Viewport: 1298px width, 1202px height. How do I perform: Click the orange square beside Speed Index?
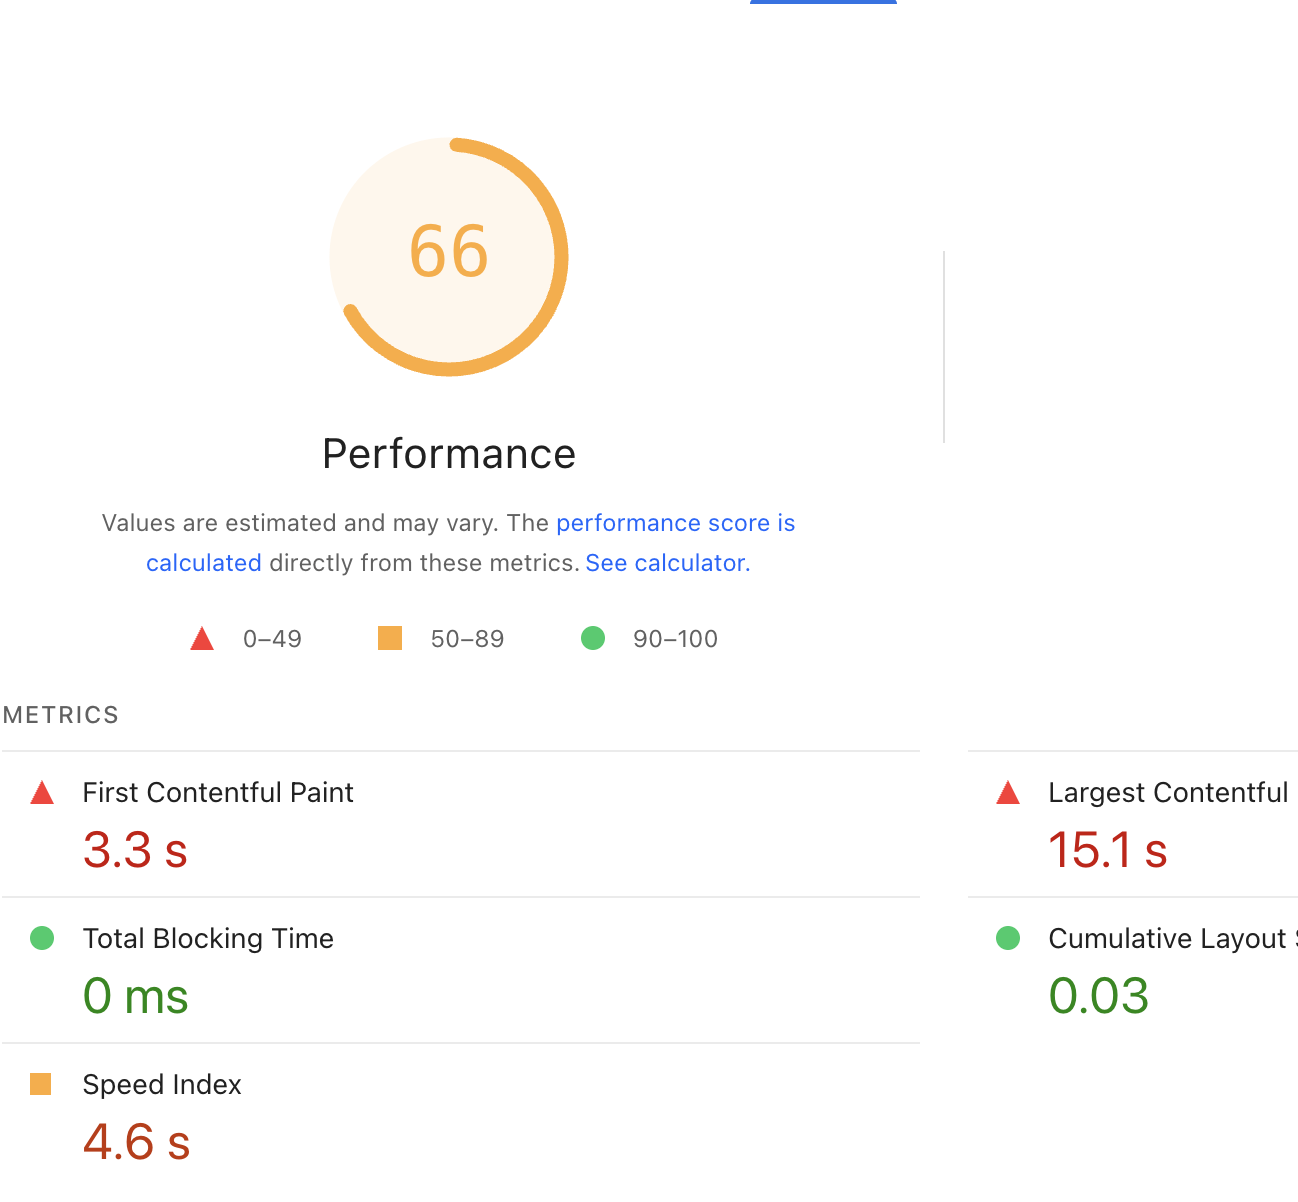(x=41, y=1084)
